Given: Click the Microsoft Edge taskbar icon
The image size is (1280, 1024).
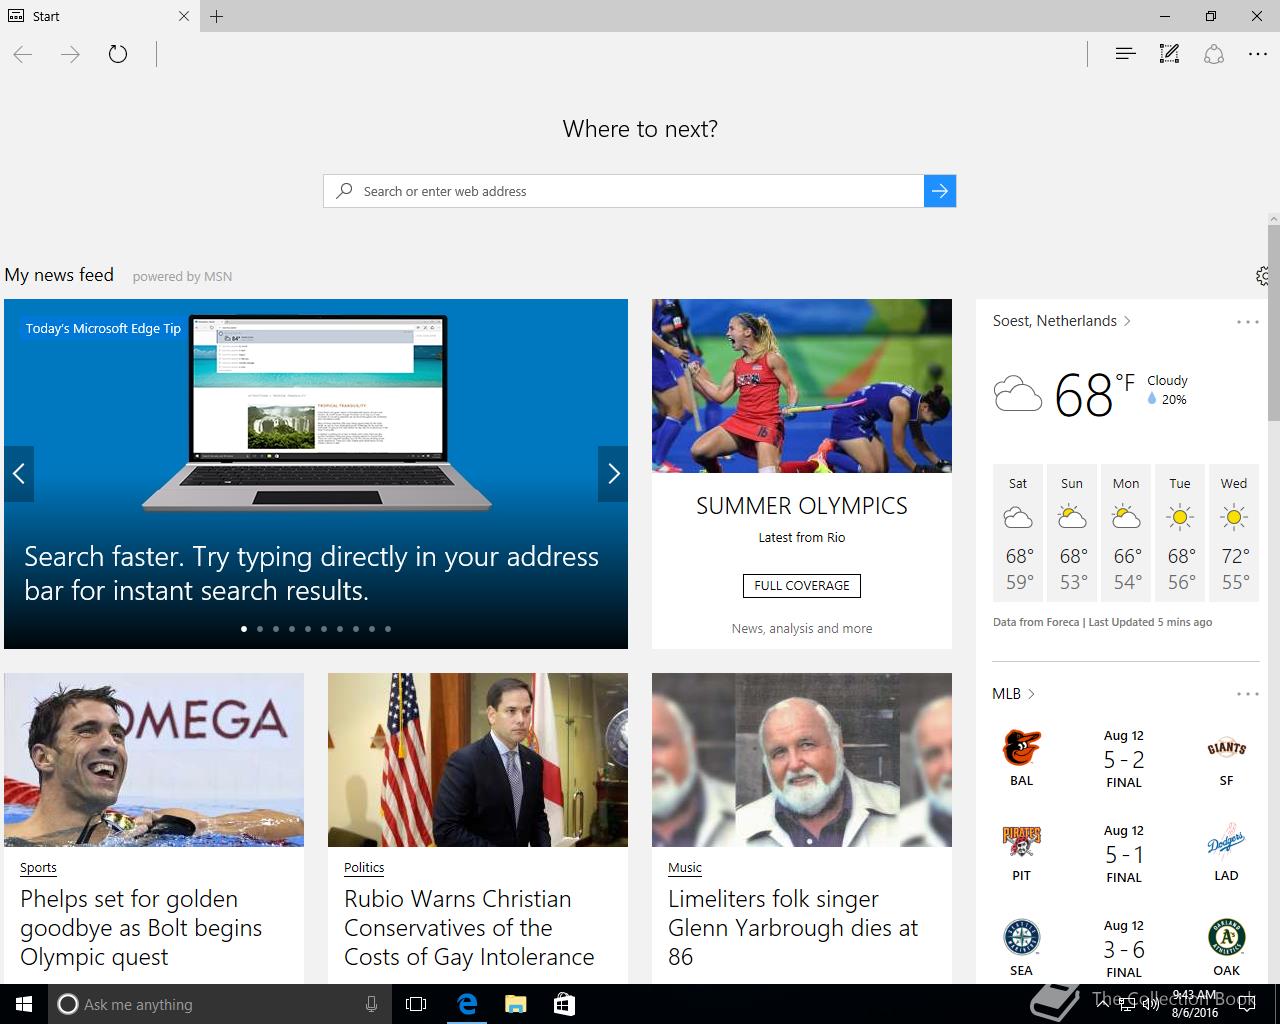Looking at the screenshot, I should (467, 1004).
